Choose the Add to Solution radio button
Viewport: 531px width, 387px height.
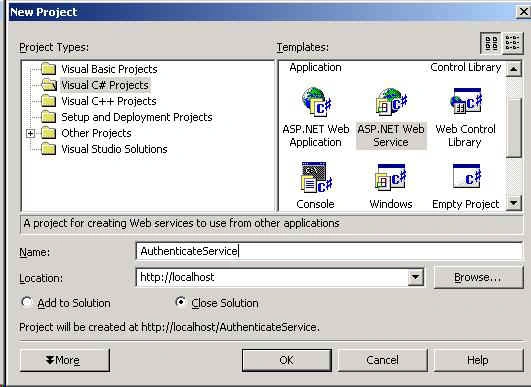[x=27, y=302]
